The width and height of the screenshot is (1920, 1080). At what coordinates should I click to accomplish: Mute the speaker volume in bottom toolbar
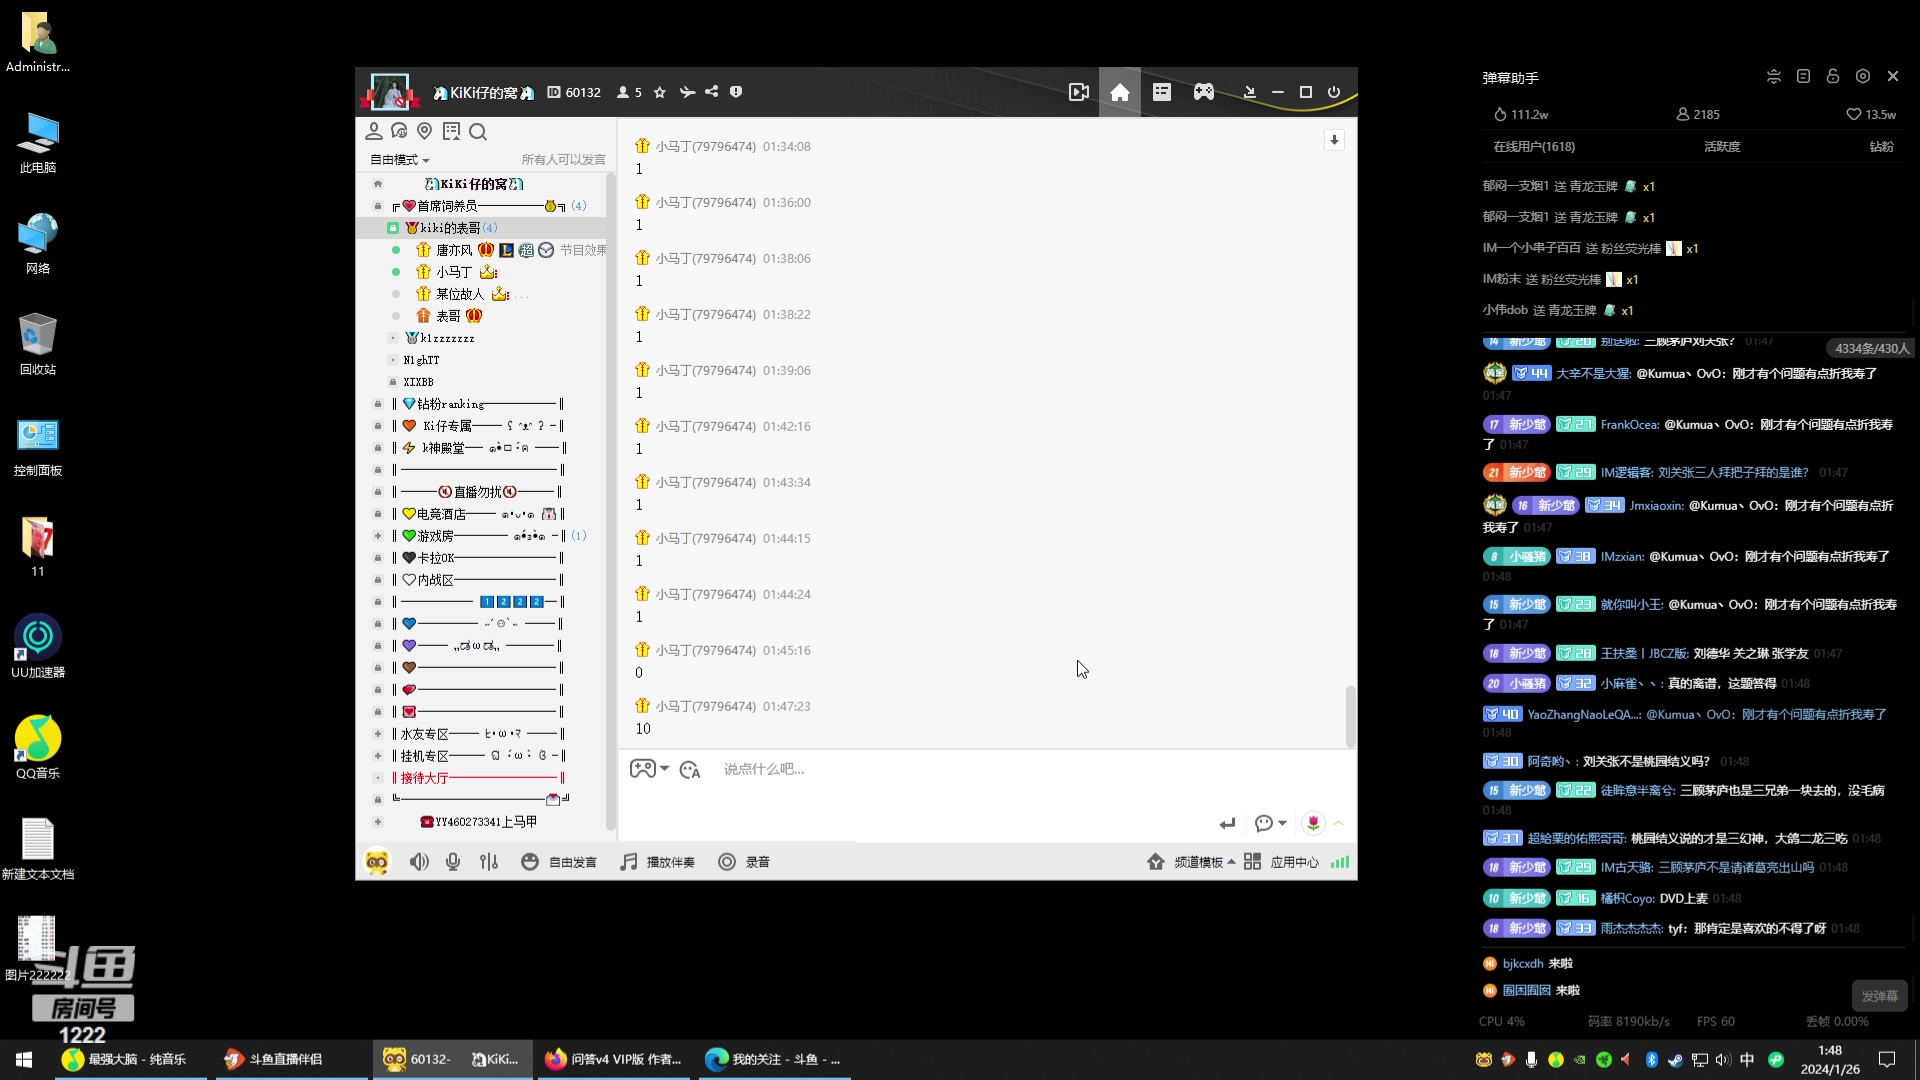pyautogui.click(x=419, y=862)
